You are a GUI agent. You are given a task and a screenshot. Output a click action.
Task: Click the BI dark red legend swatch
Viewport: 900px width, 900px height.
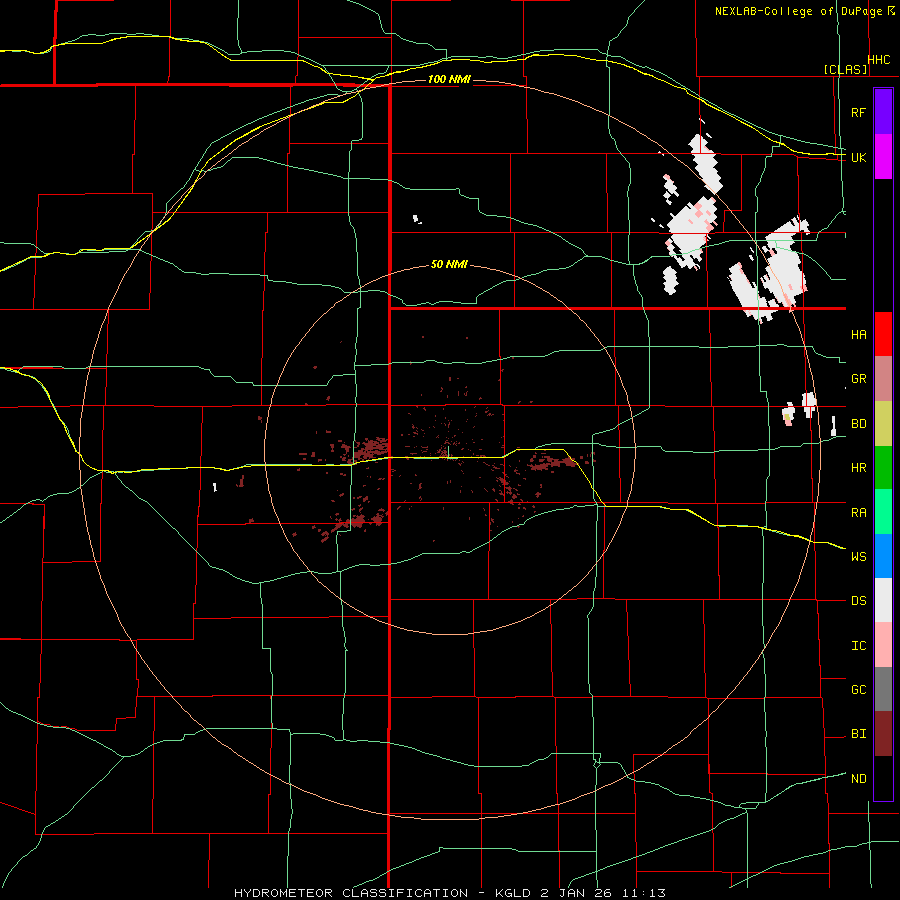tap(883, 734)
